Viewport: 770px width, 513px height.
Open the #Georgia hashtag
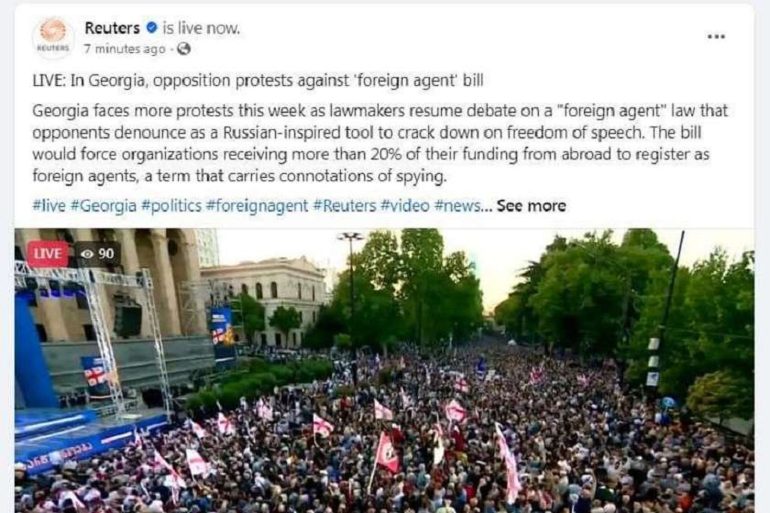coord(103,206)
